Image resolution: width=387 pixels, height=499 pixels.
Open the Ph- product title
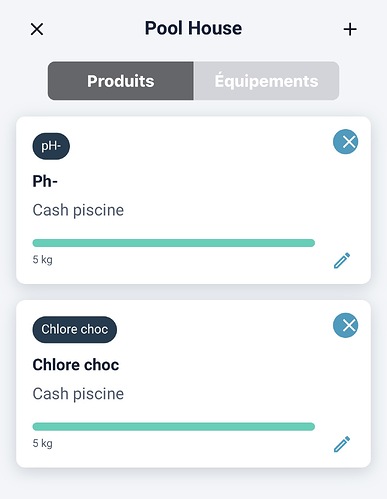pos(45,182)
